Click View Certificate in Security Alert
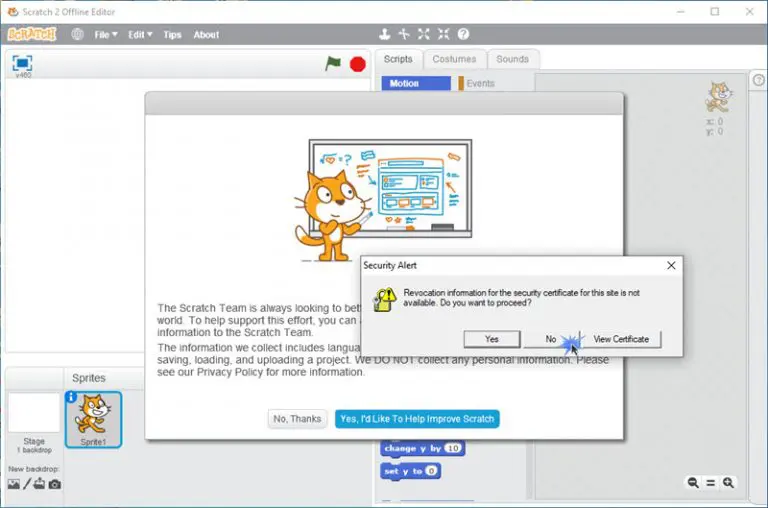The image size is (768, 508). point(621,339)
